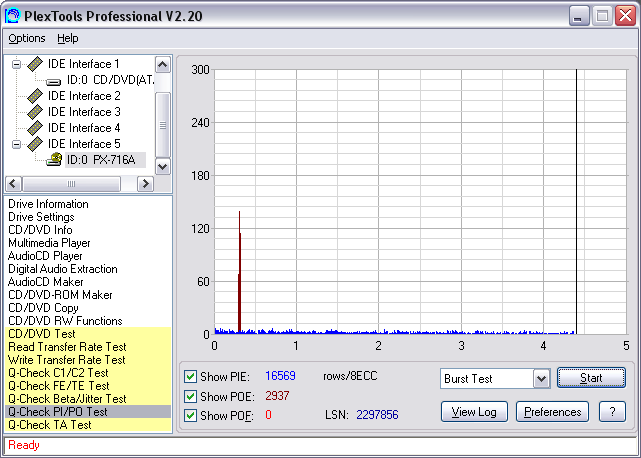Toggle the Show PIE checkbox
The height and width of the screenshot is (458, 641).
tap(190, 376)
